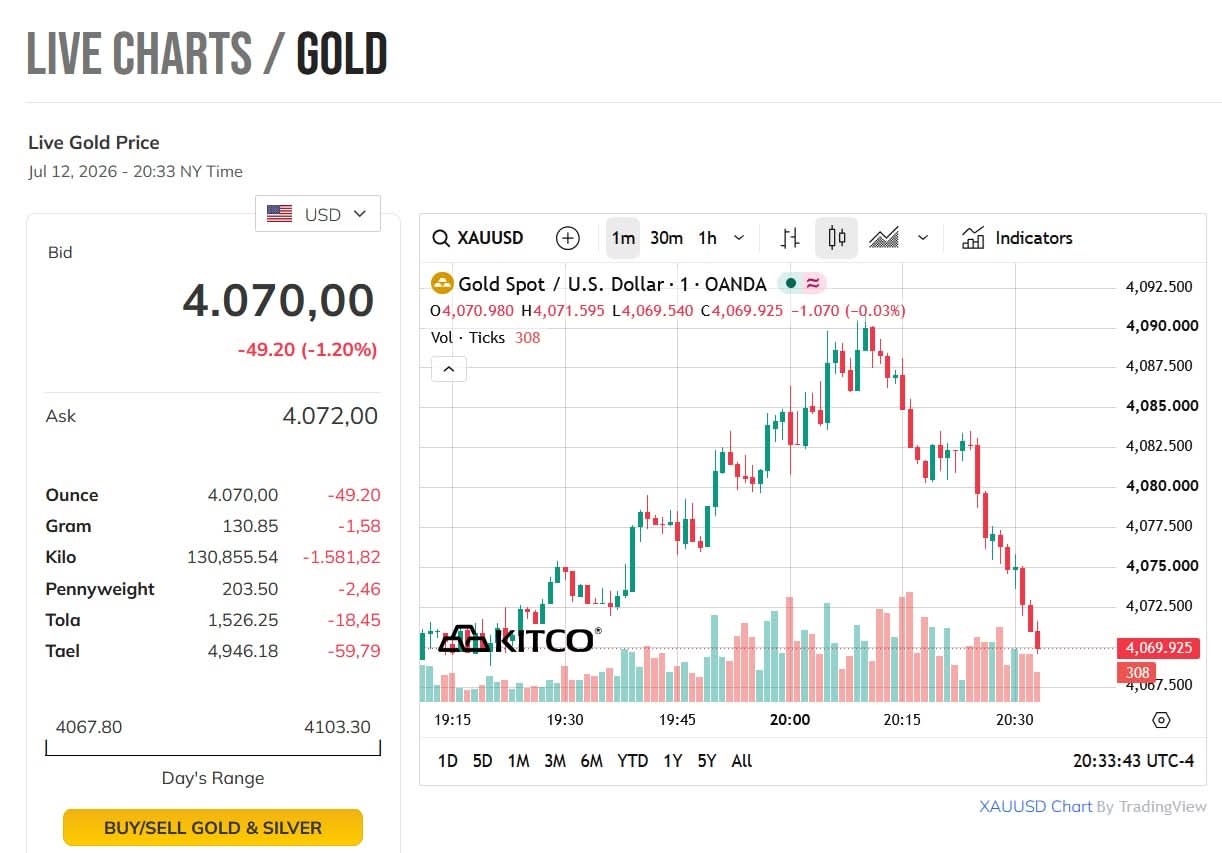Switch chart to 30m interval
1222x853 pixels.
point(666,238)
